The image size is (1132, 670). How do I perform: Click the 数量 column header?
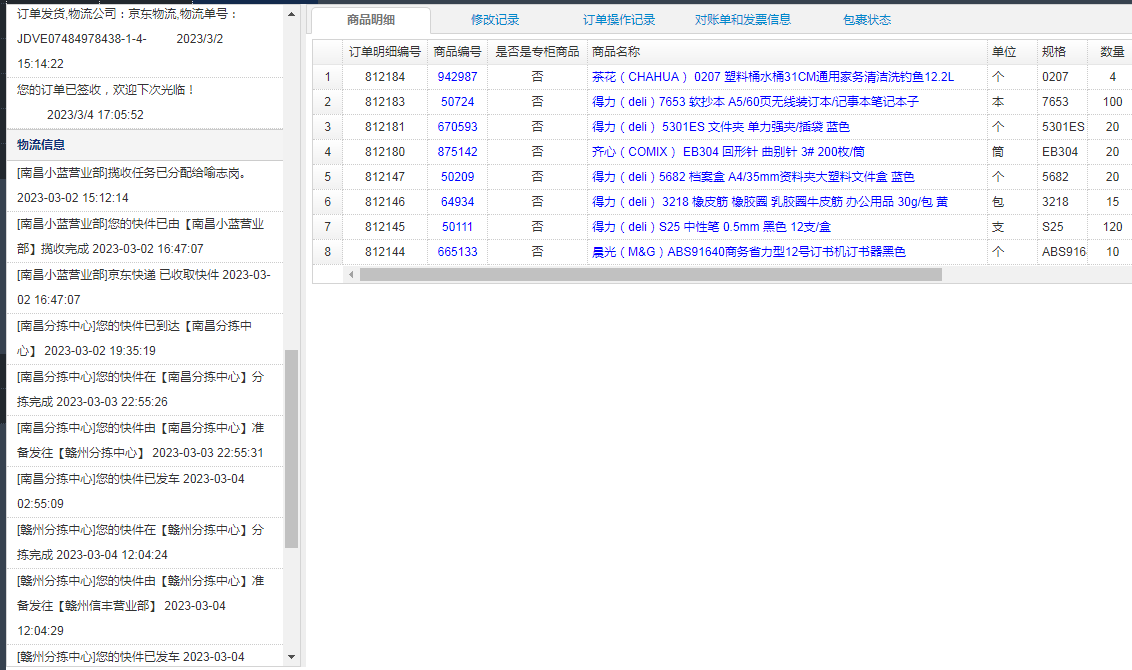[x=1112, y=52]
